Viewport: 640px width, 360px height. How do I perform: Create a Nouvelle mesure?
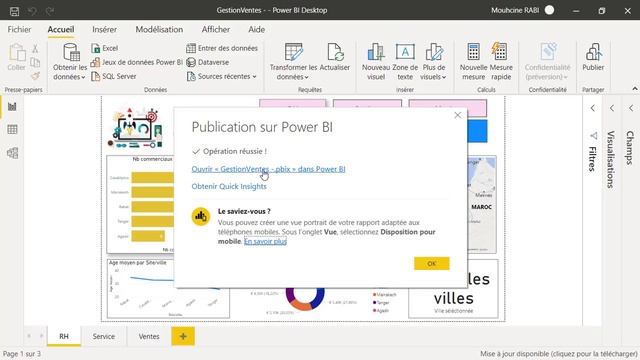point(473,62)
